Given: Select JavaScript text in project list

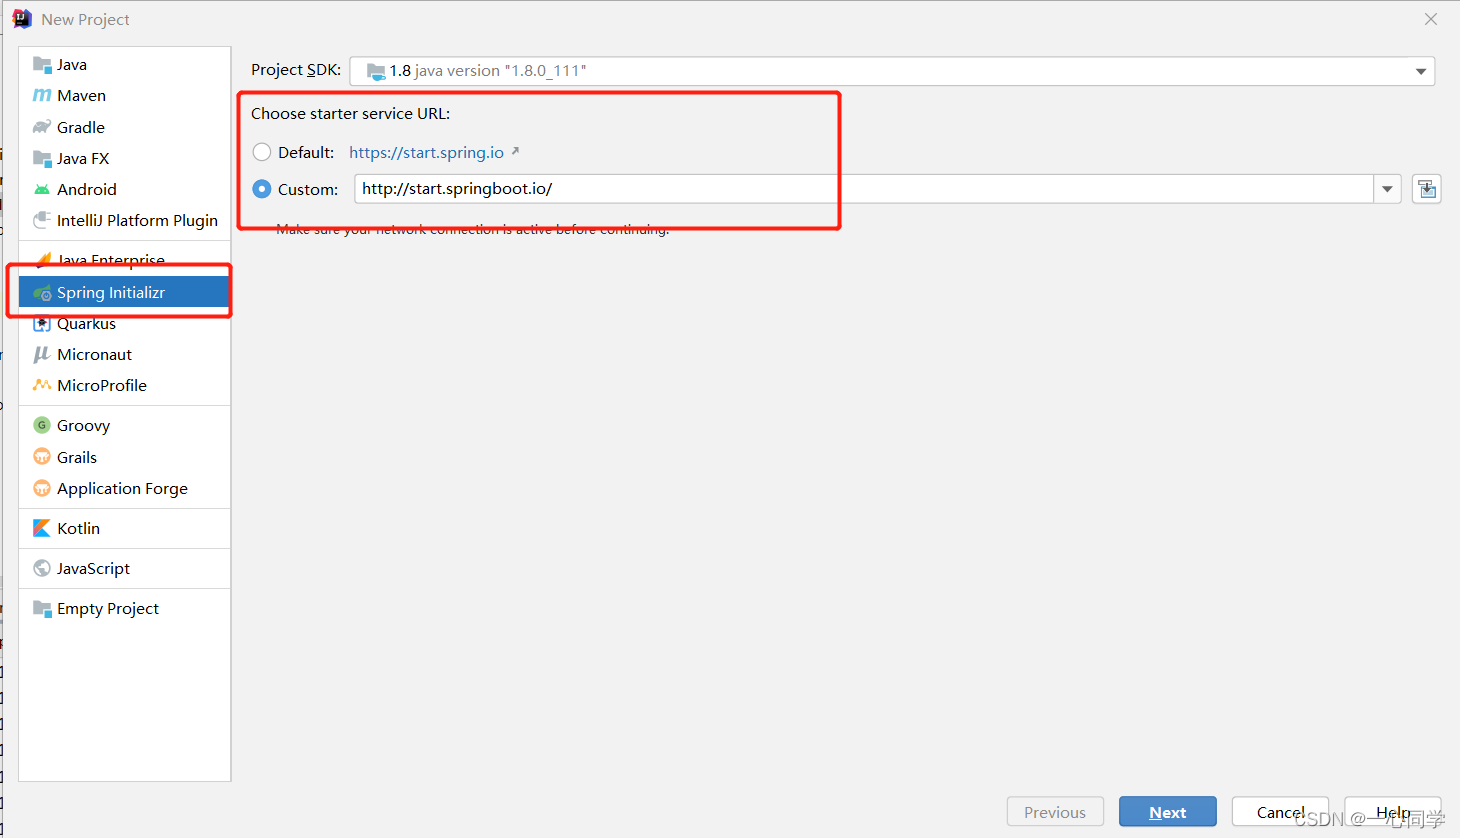Looking at the screenshot, I should point(93,568).
